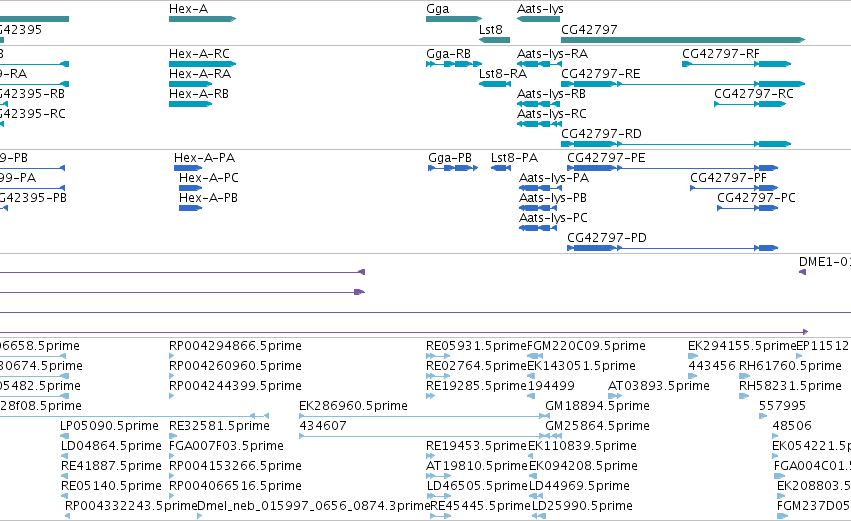Image resolution: width=851 pixels, height=521 pixels.
Task: Select the Aats-lys-RB transcript
Action: (539, 104)
